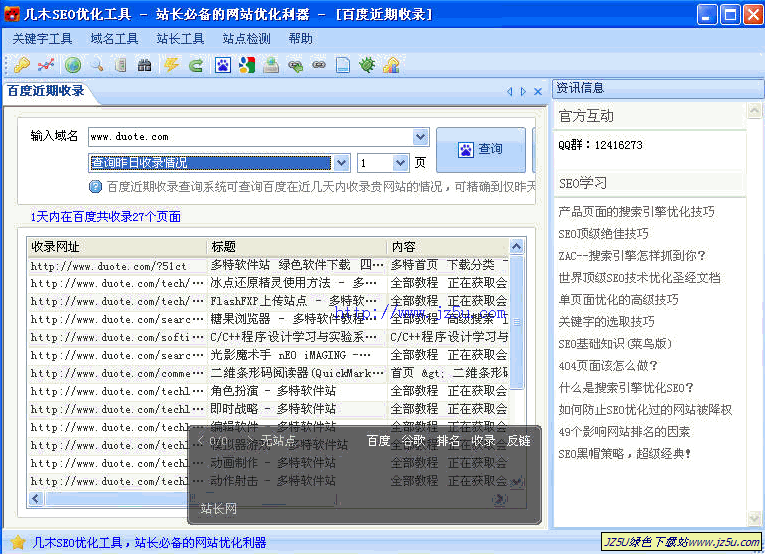
Task: Click the green globe toolbar icon
Action: pos(73,65)
